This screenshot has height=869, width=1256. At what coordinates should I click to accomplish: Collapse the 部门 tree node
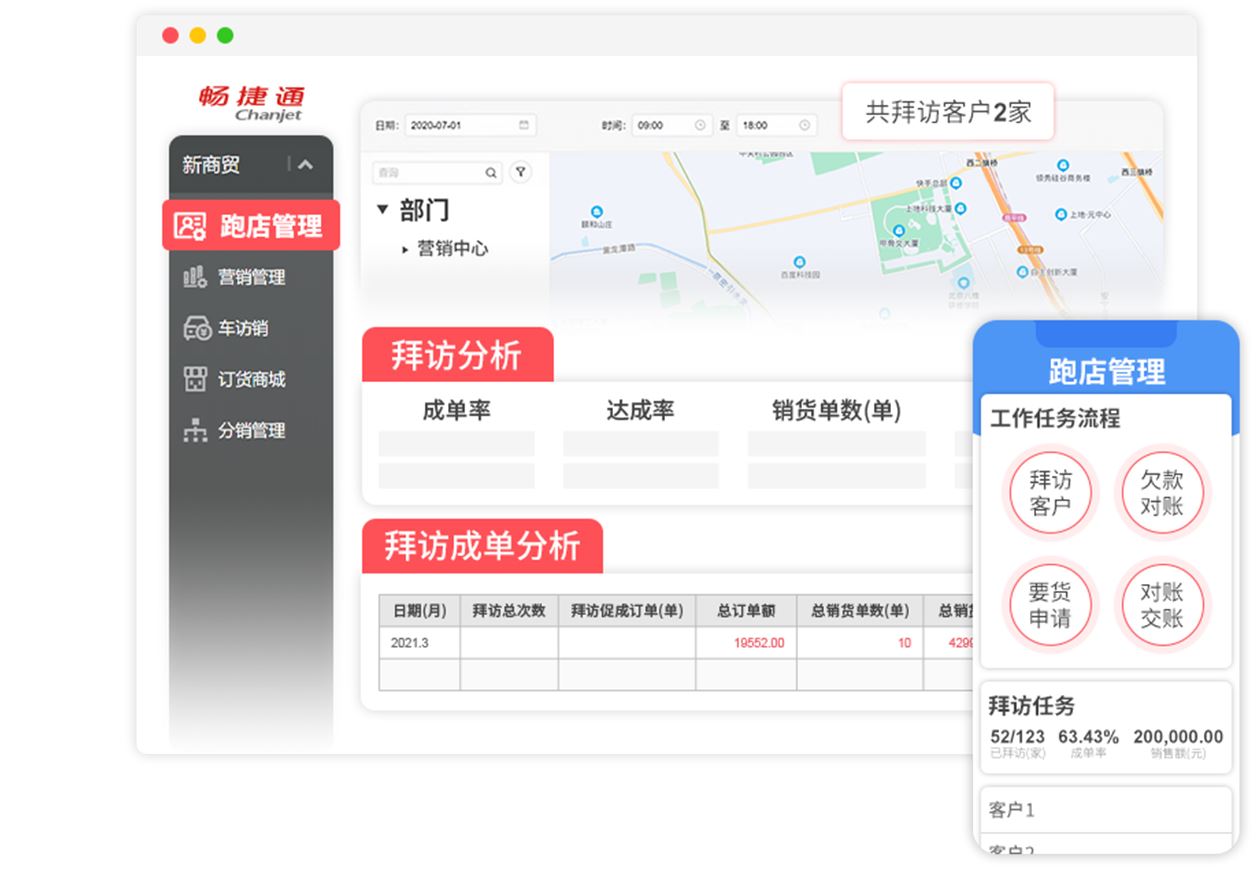pyautogui.click(x=382, y=210)
